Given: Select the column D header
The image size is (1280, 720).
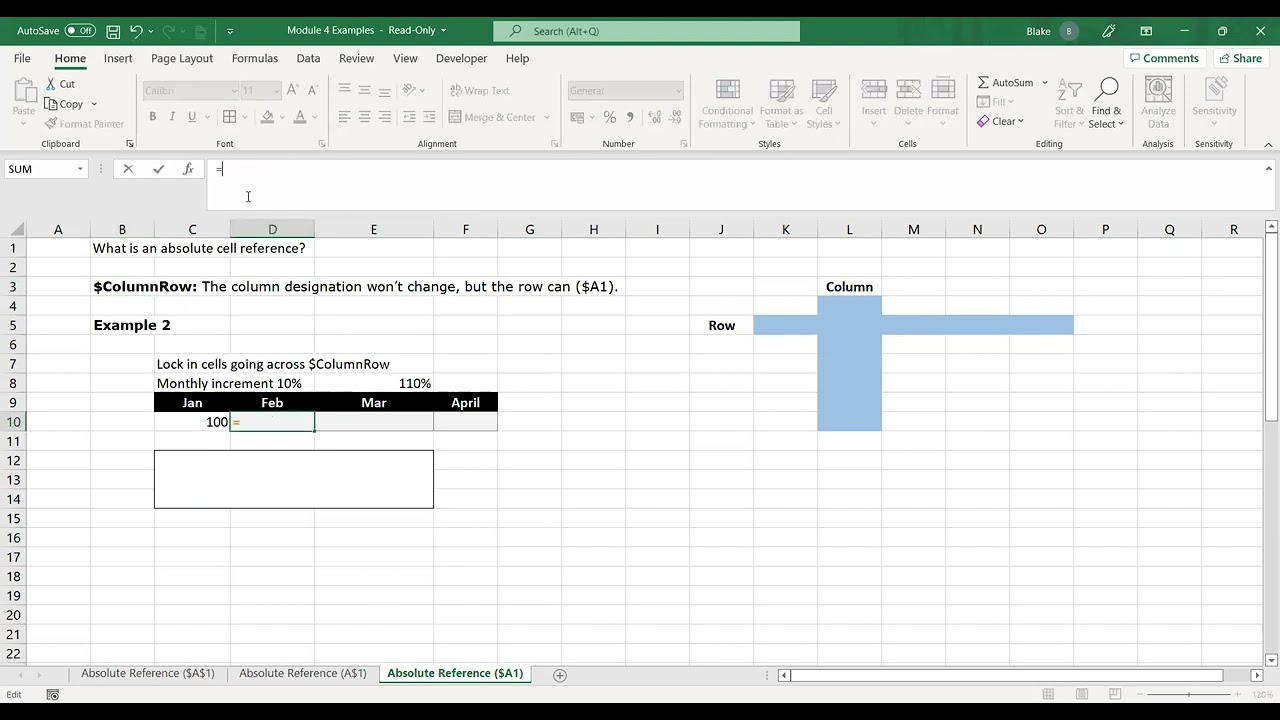Looking at the screenshot, I should (x=272, y=230).
